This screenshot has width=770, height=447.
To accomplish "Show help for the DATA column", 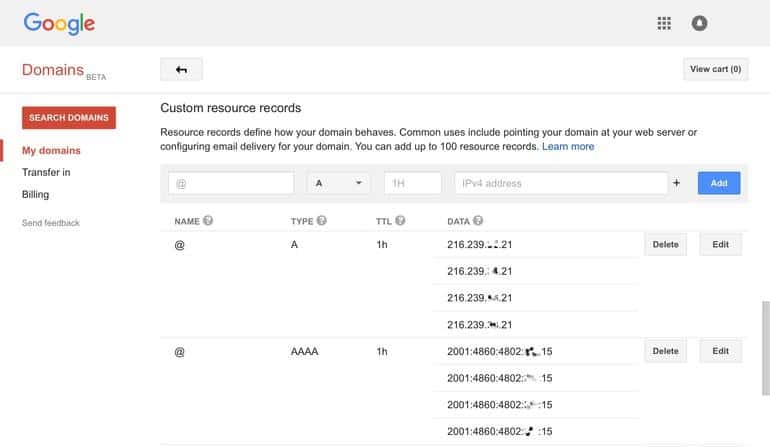I will click(x=478, y=221).
